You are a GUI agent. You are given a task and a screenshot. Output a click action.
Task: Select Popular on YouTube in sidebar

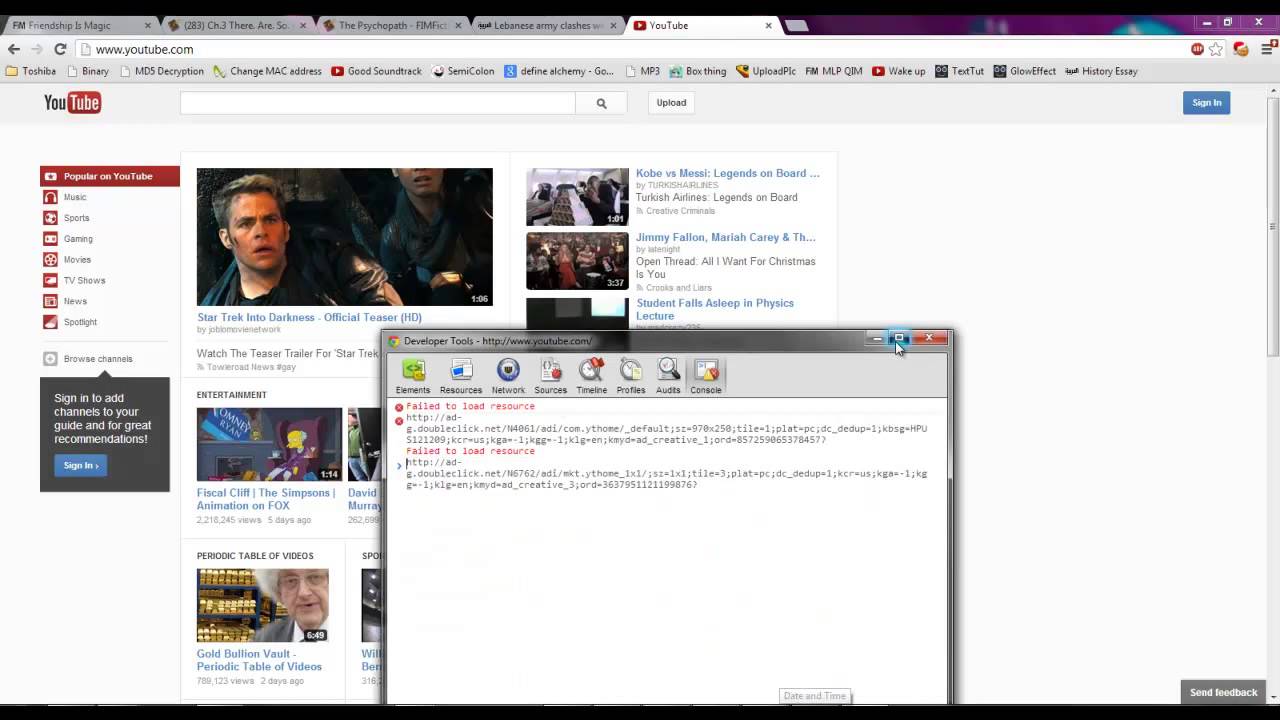(x=110, y=176)
